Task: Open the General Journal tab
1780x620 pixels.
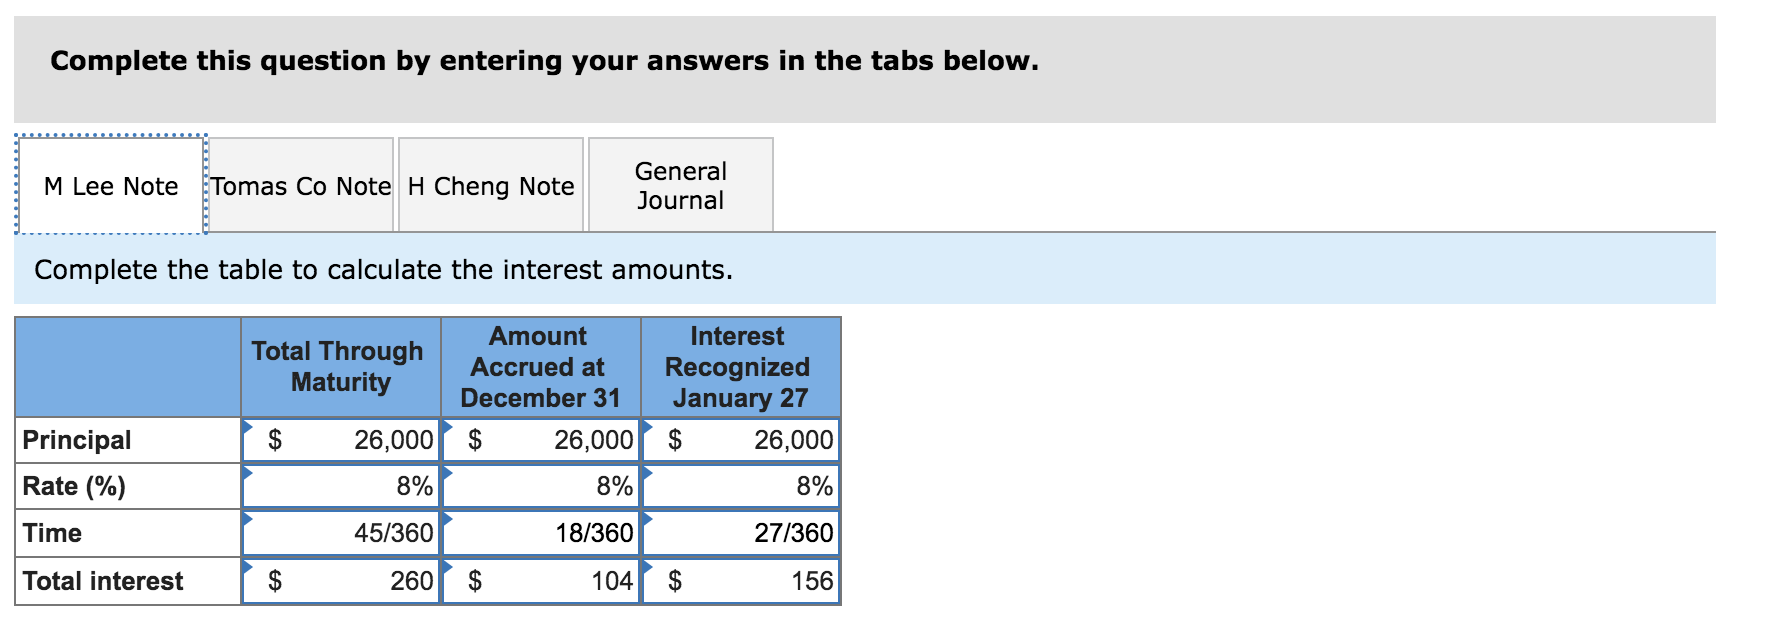Action: (681, 185)
